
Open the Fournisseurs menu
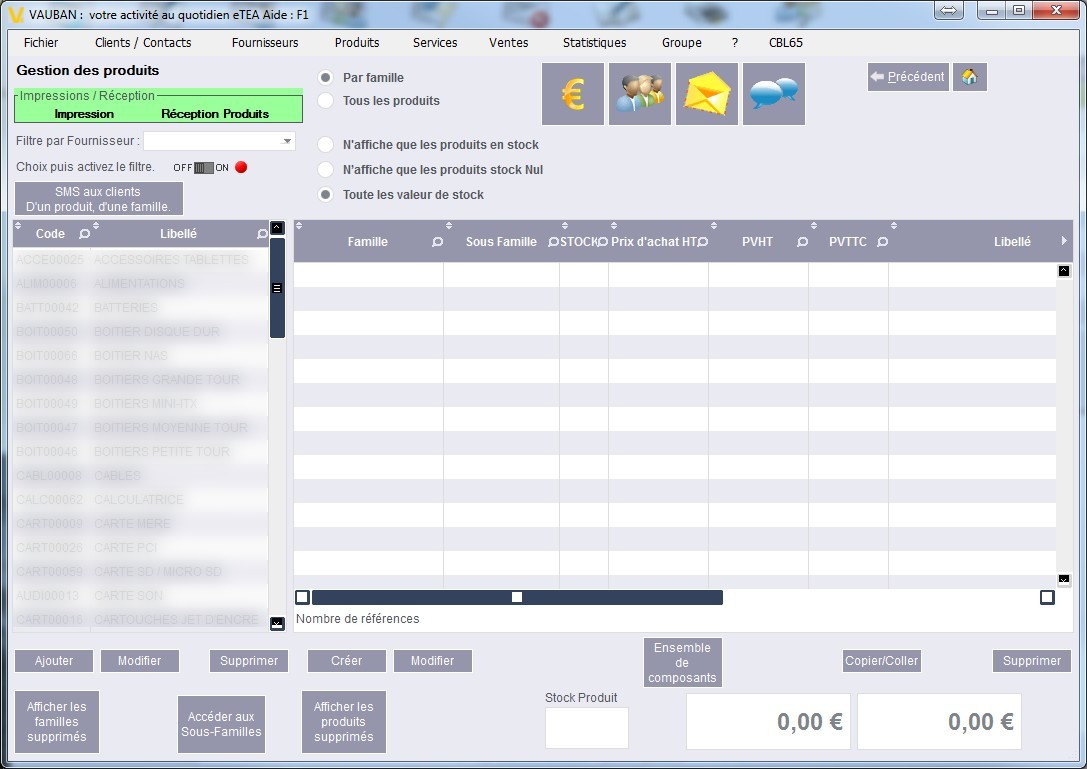[265, 43]
